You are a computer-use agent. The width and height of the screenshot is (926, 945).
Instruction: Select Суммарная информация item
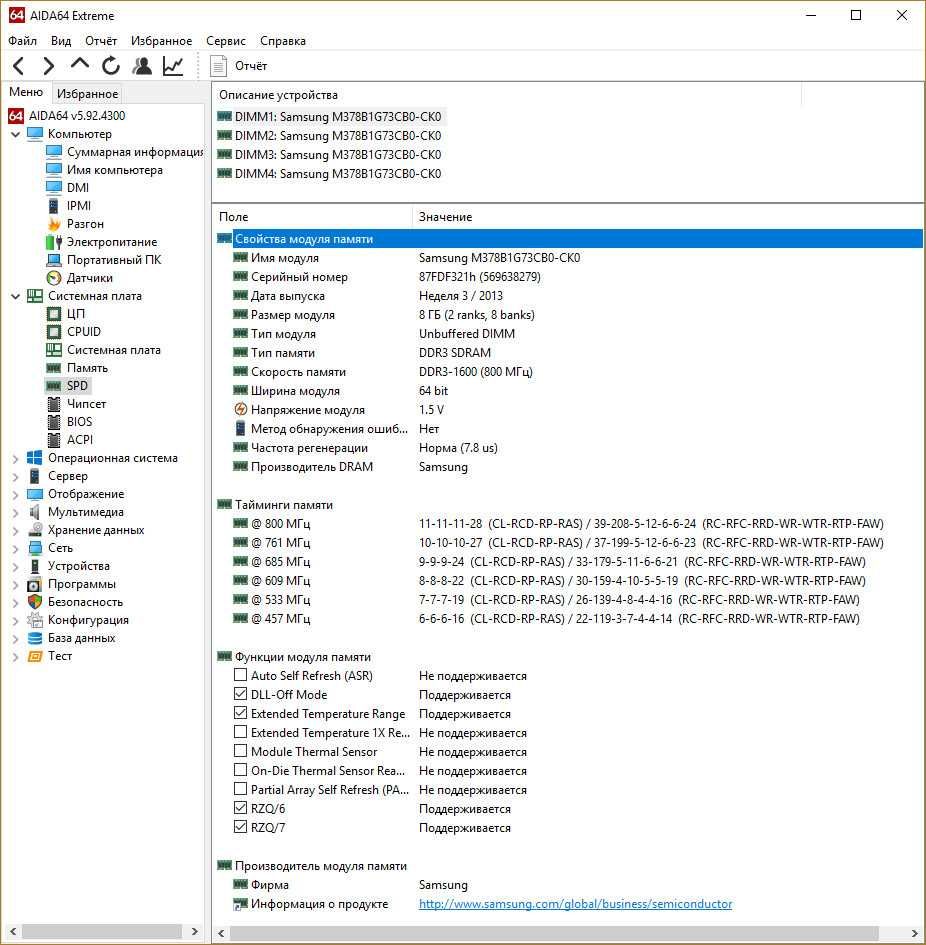135,152
